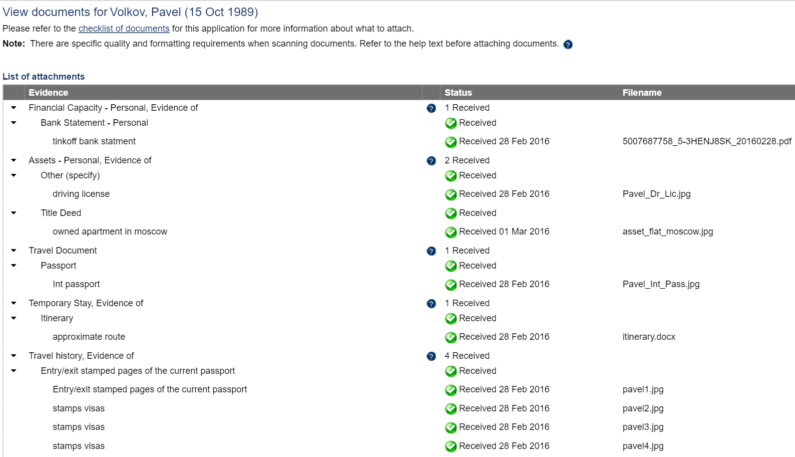Image resolution: width=795 pixels, height=457 pixels.
Task: Open help icon for Temporary Stay evidence
Action: coord(431,304)
